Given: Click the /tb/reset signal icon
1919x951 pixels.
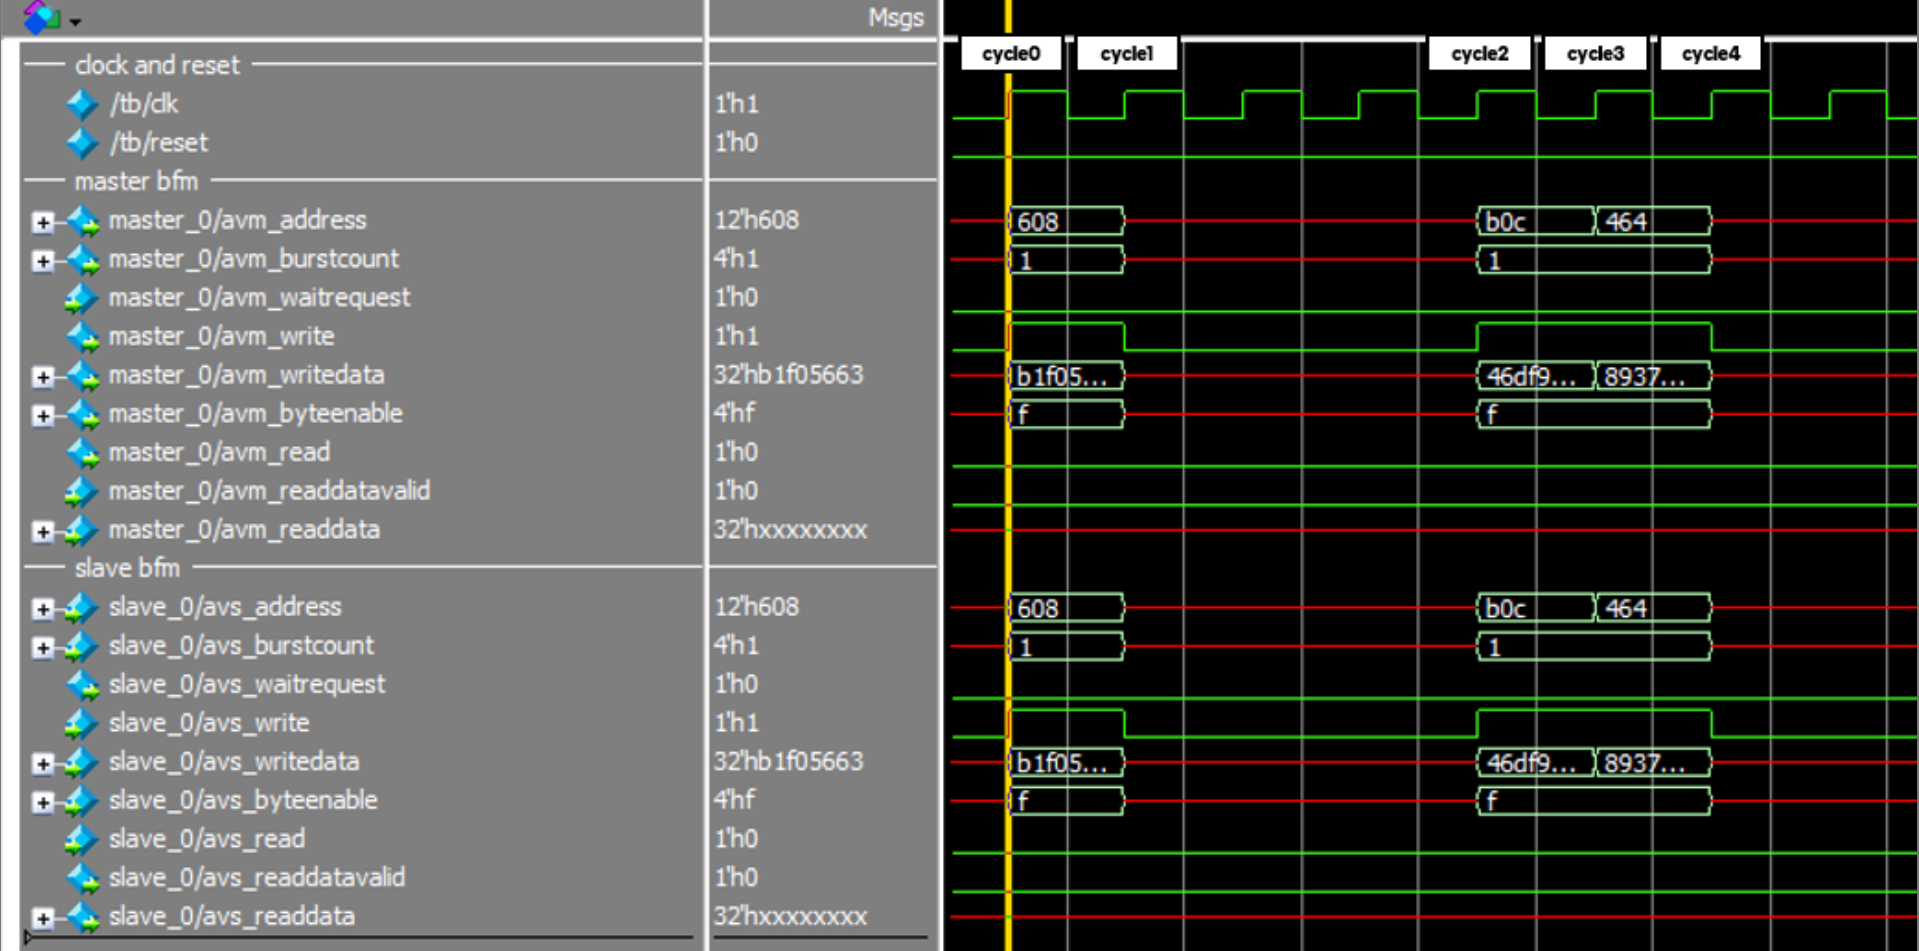Looking at the screenshot, I should (x=82, y=143).
